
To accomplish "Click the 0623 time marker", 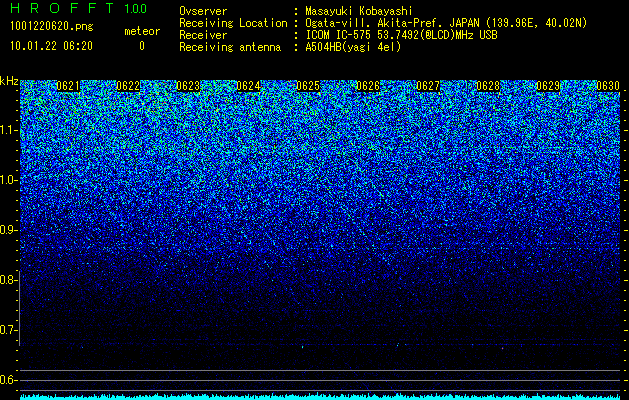I will [x=188, y=86].
